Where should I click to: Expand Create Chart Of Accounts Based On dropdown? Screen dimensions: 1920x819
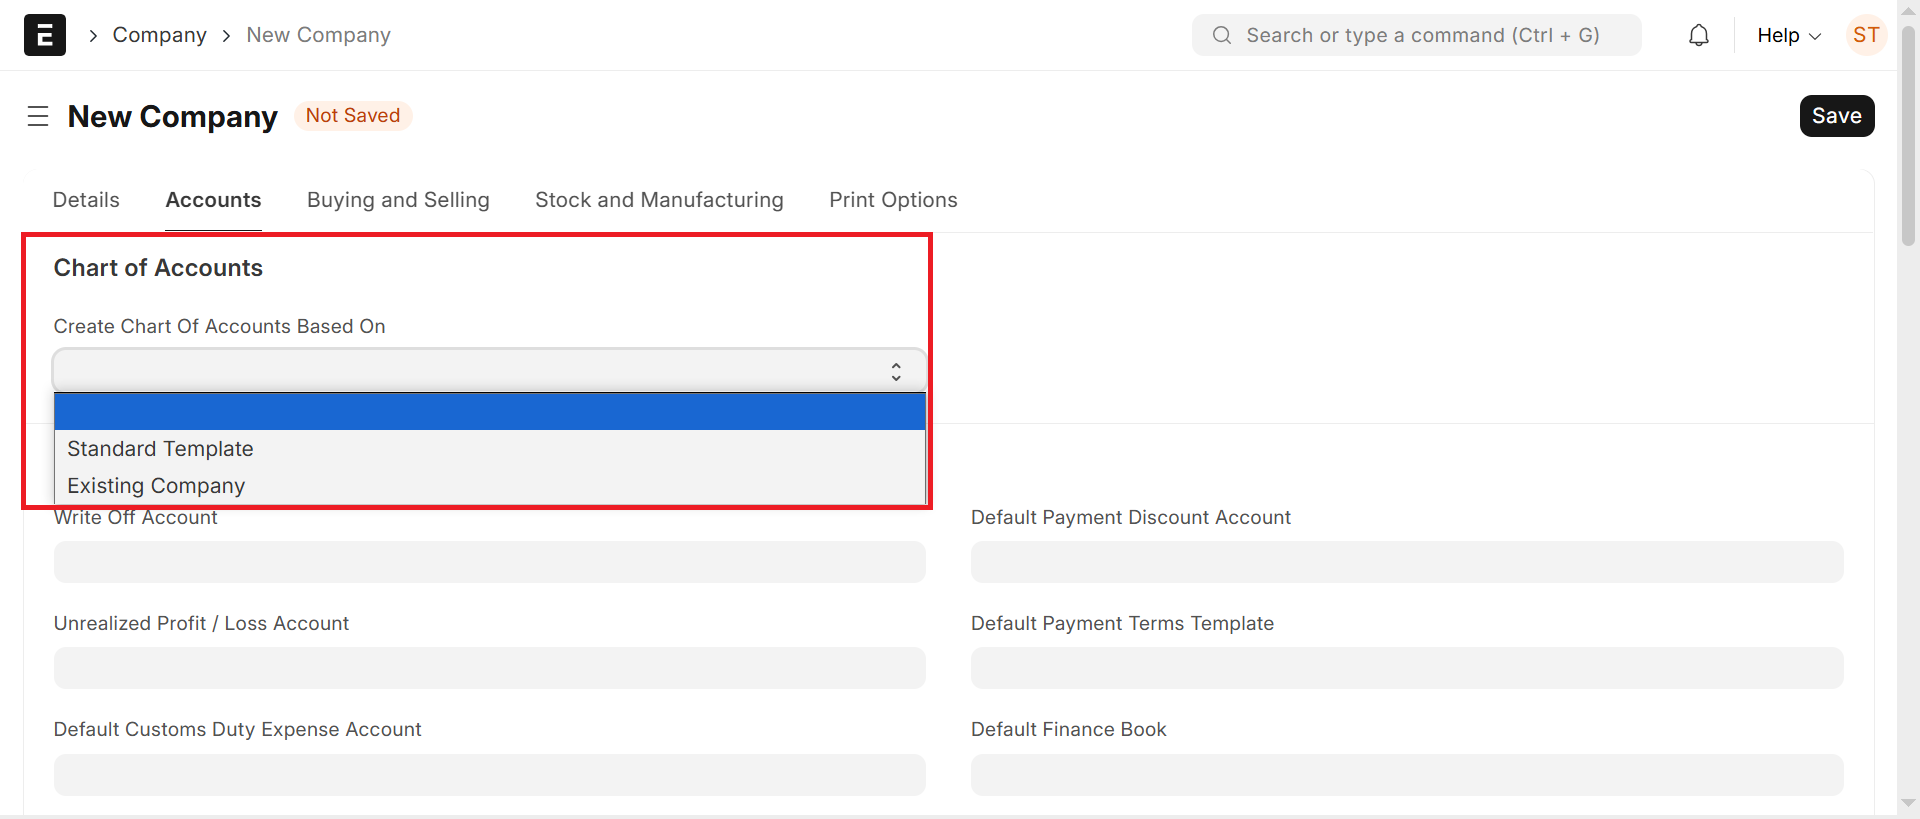pos(489,371)
